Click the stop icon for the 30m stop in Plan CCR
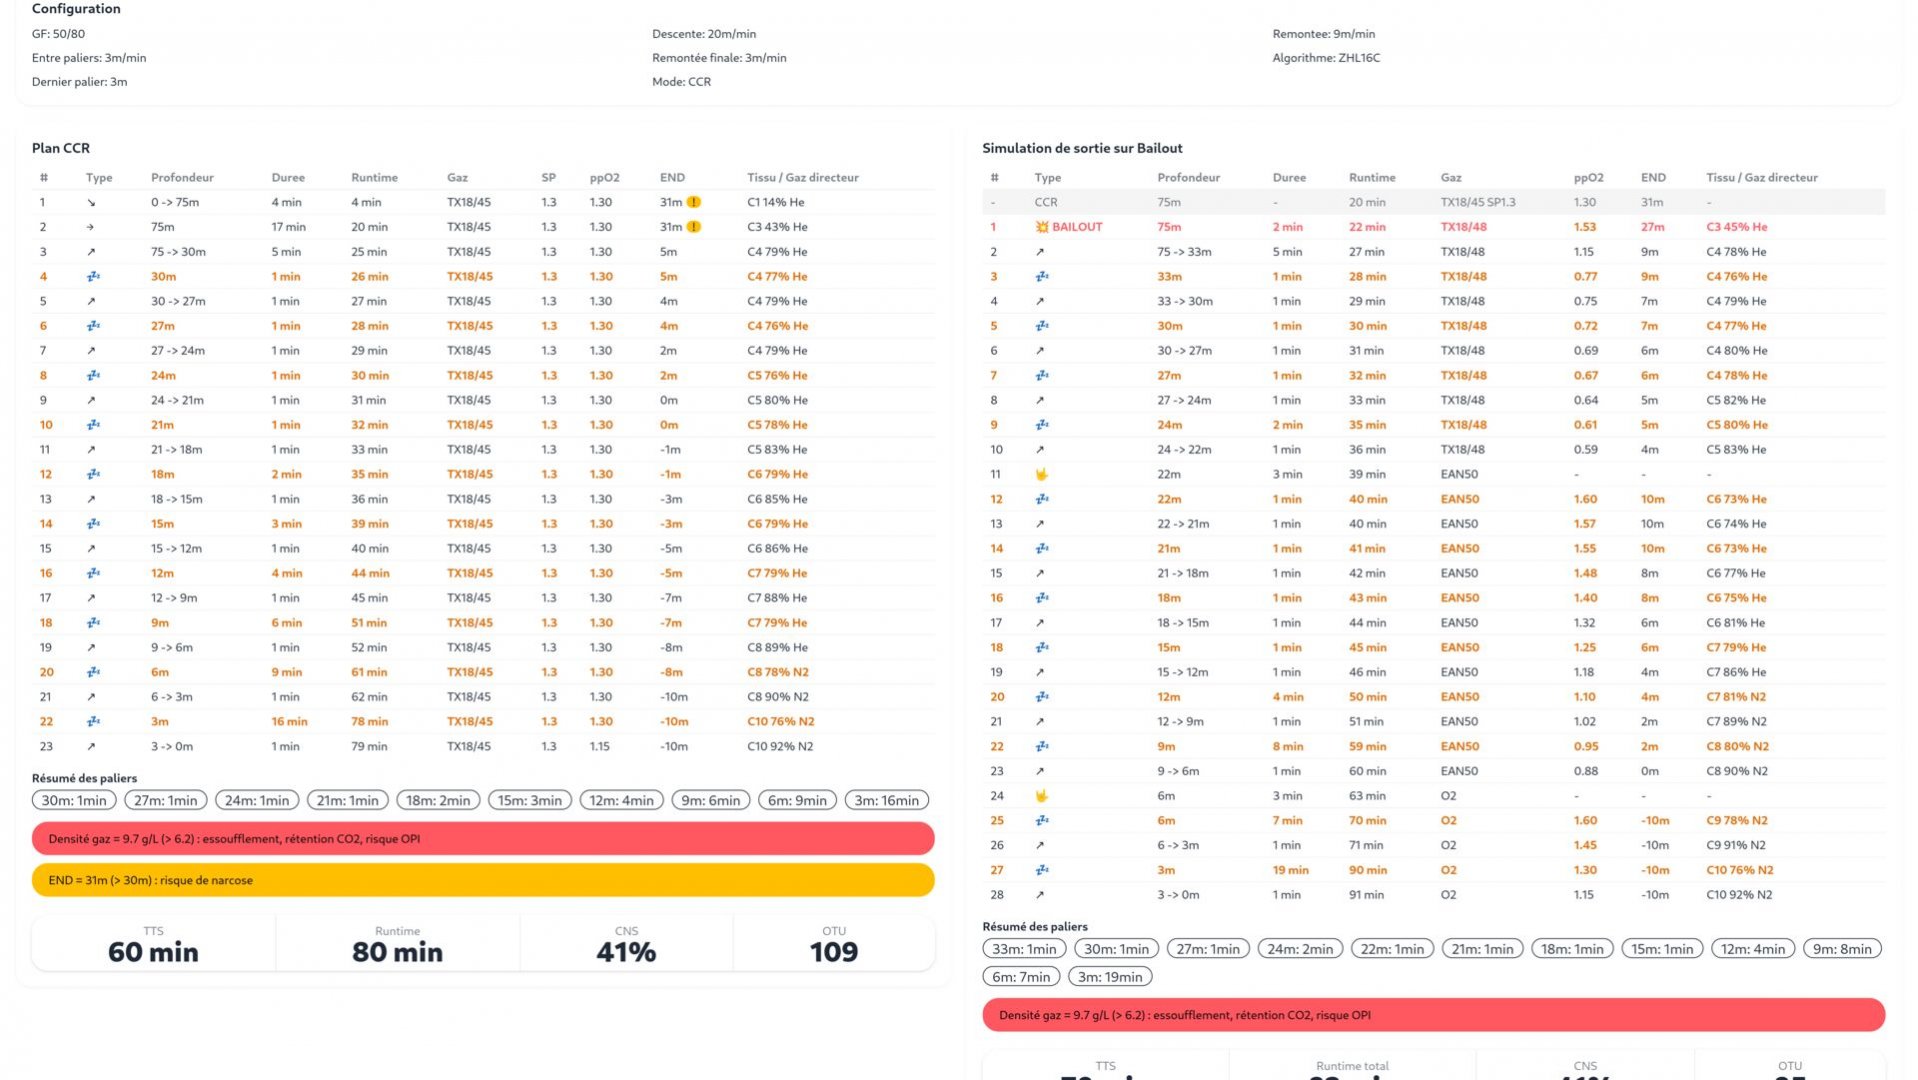The width and height of the screenshot is (1918, 1080). (x=93, y=277)
